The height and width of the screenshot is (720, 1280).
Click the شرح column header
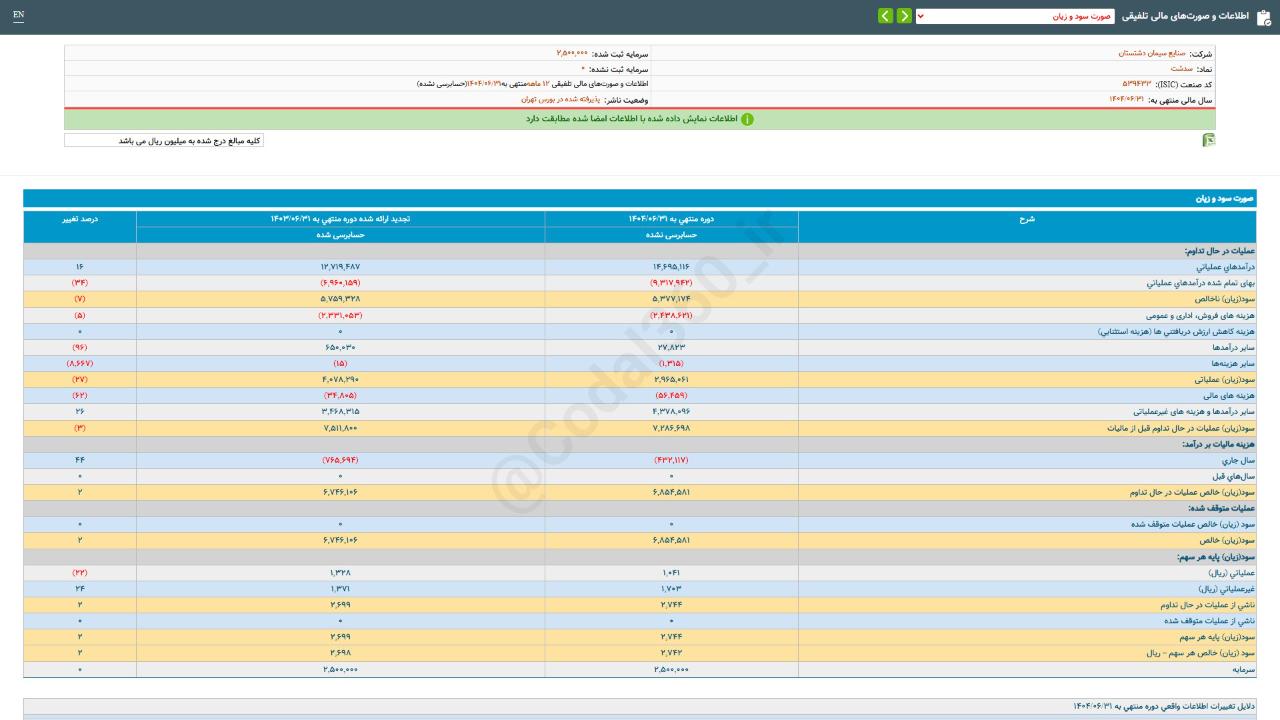pos(1026,219)
